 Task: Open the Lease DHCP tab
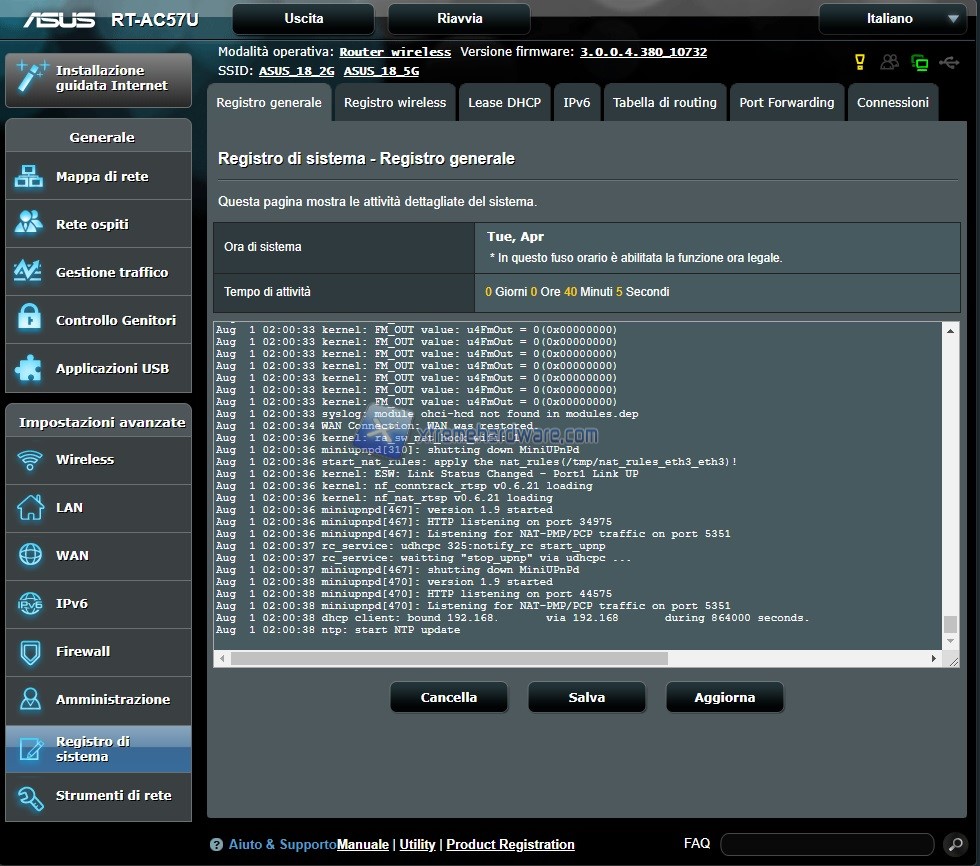(x=504, y=103)
